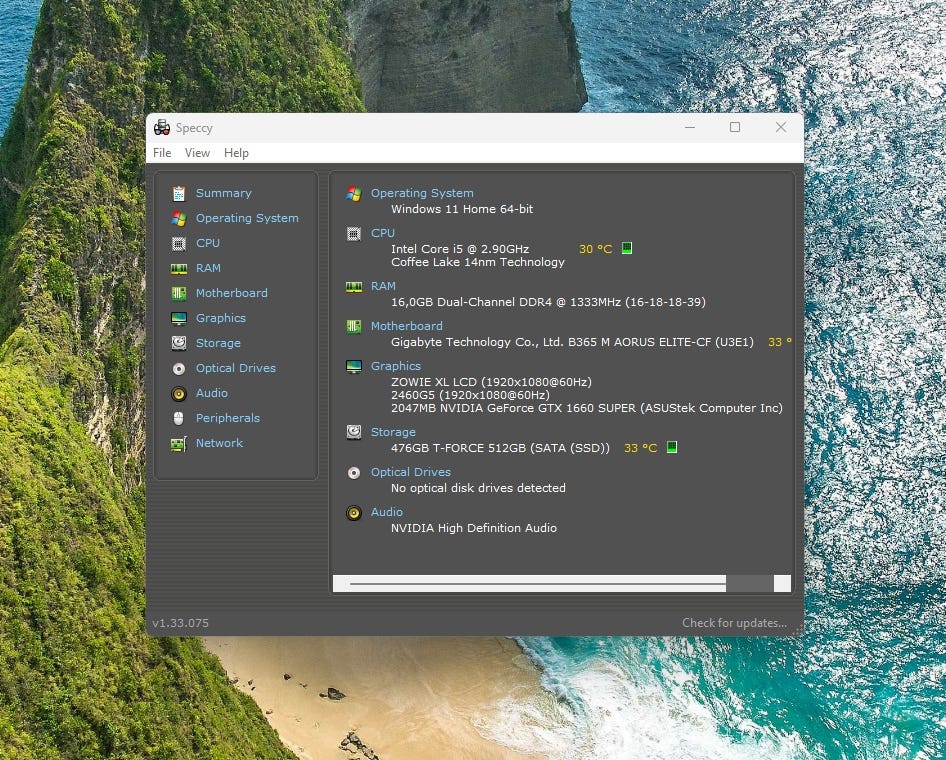Image resolution: width=946 pixels, height=760 pixels.
Task: Open the Help menu
Action: [236, 153]
